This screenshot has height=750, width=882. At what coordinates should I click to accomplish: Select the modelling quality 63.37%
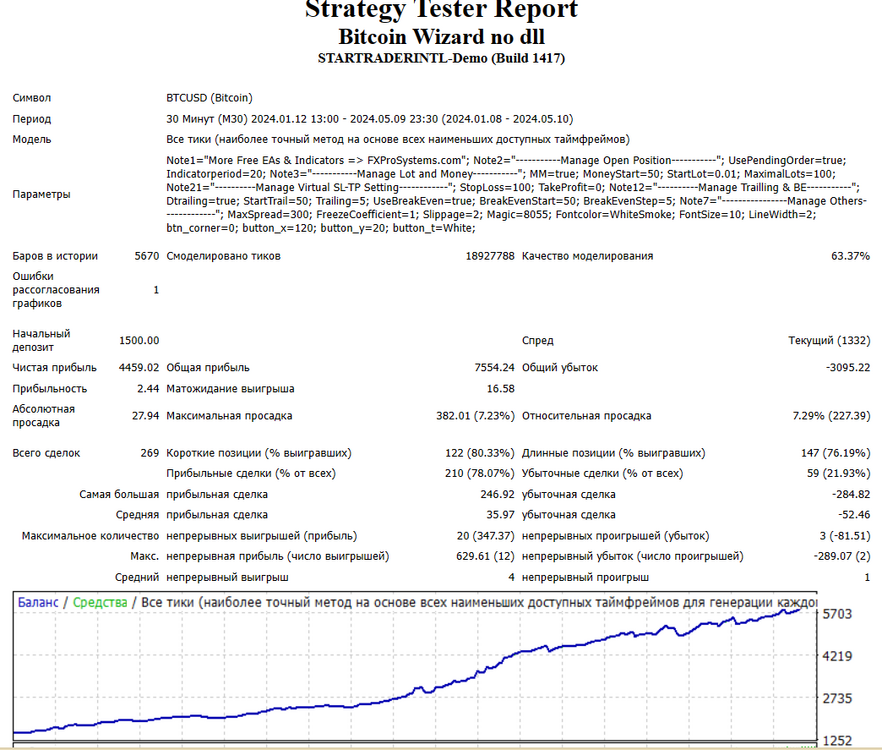(850, 256)
